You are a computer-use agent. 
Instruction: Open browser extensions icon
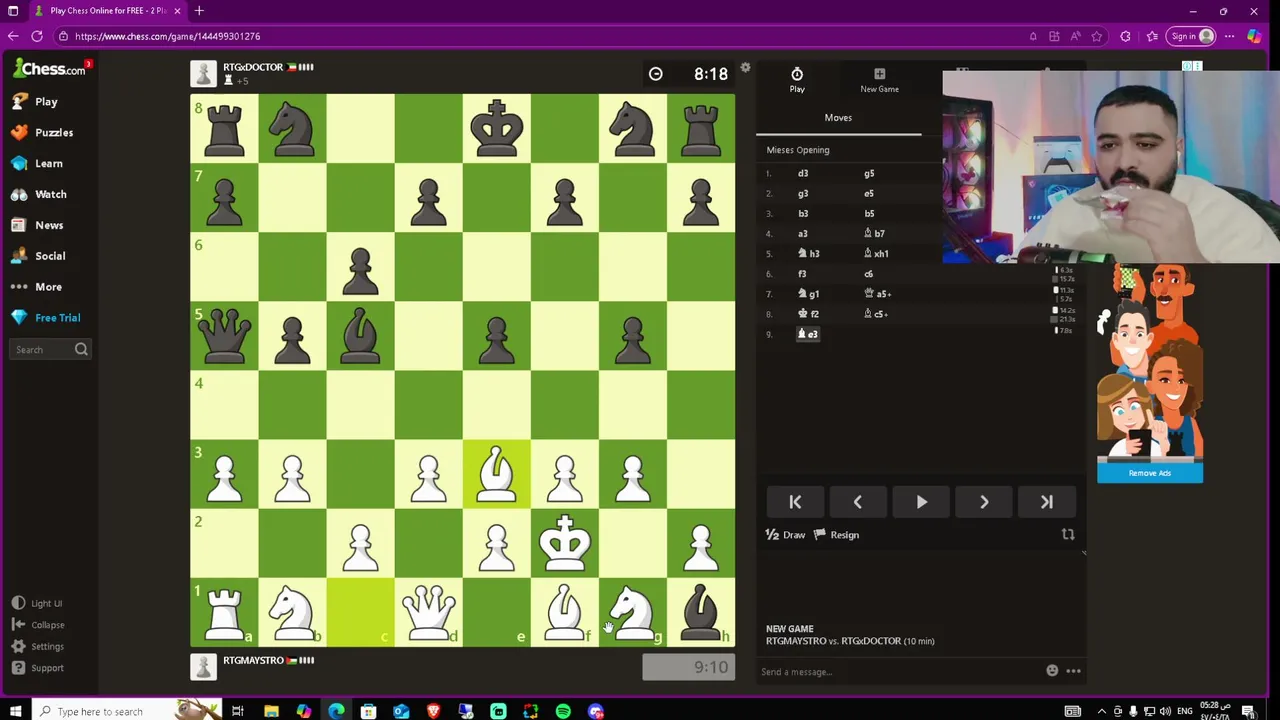tap(1125, 36)
